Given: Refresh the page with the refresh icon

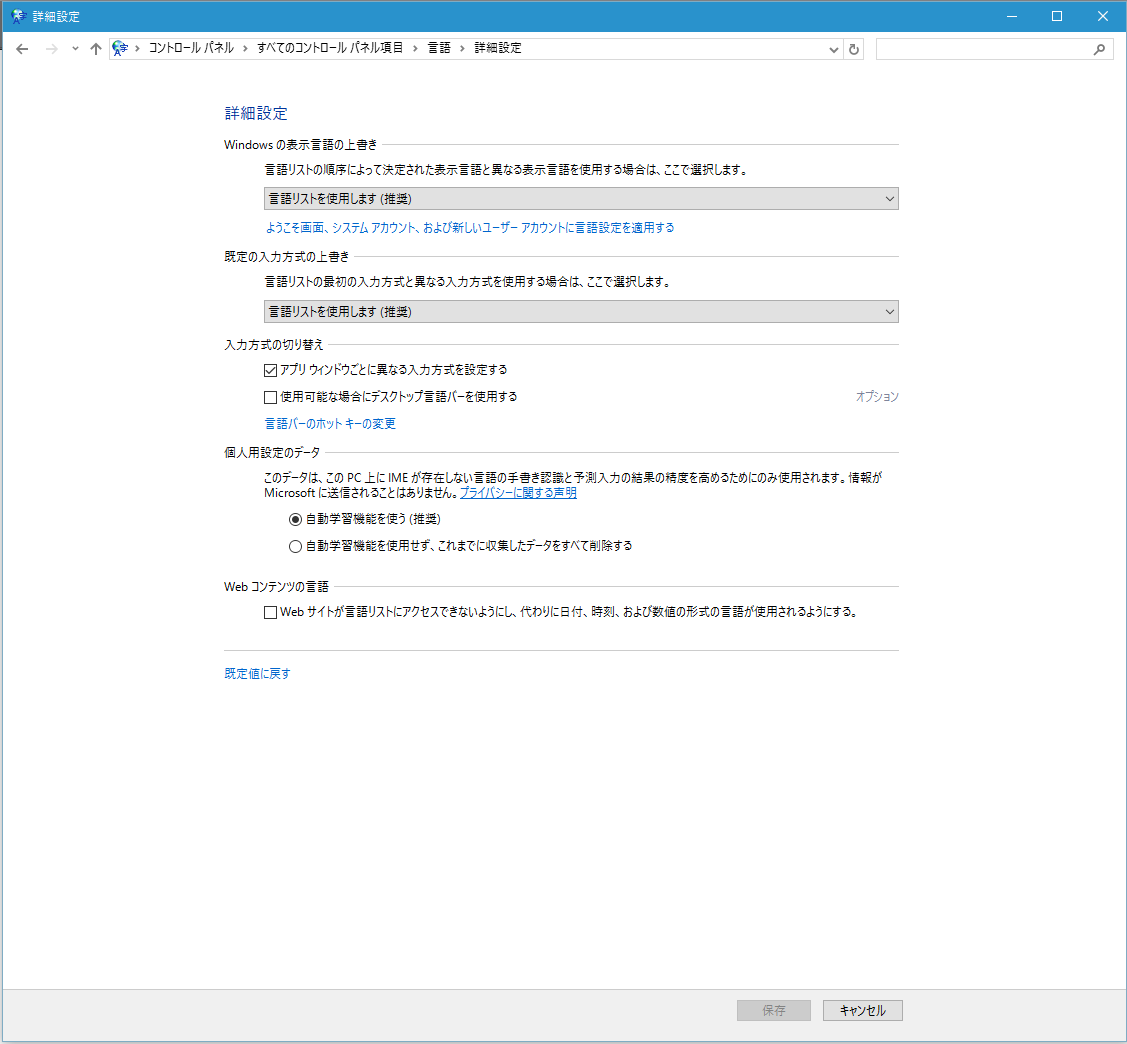Looking at the screenshot, I should [853, 49].
